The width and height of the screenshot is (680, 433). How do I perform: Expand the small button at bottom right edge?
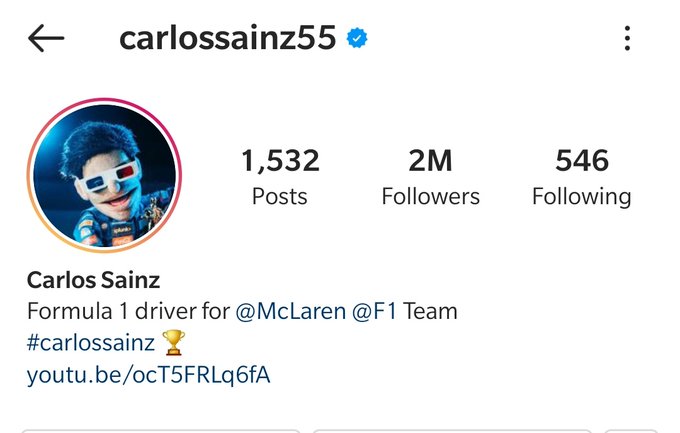[631, 431]
